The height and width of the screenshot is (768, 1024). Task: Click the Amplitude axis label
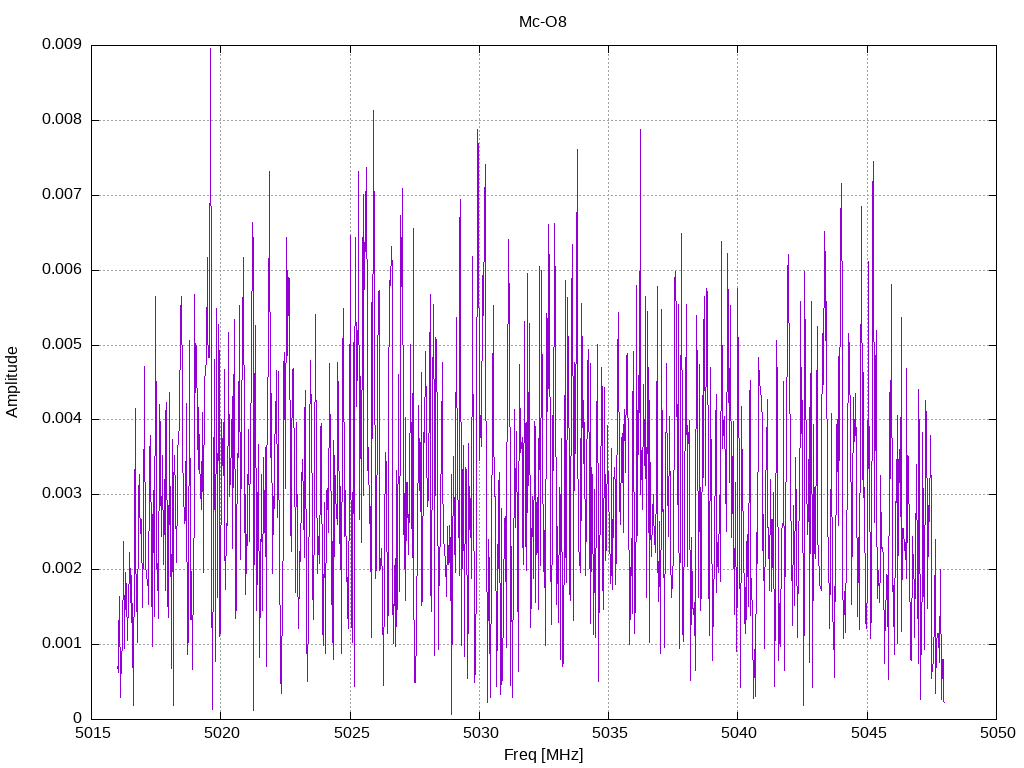[x=12, y=382]
